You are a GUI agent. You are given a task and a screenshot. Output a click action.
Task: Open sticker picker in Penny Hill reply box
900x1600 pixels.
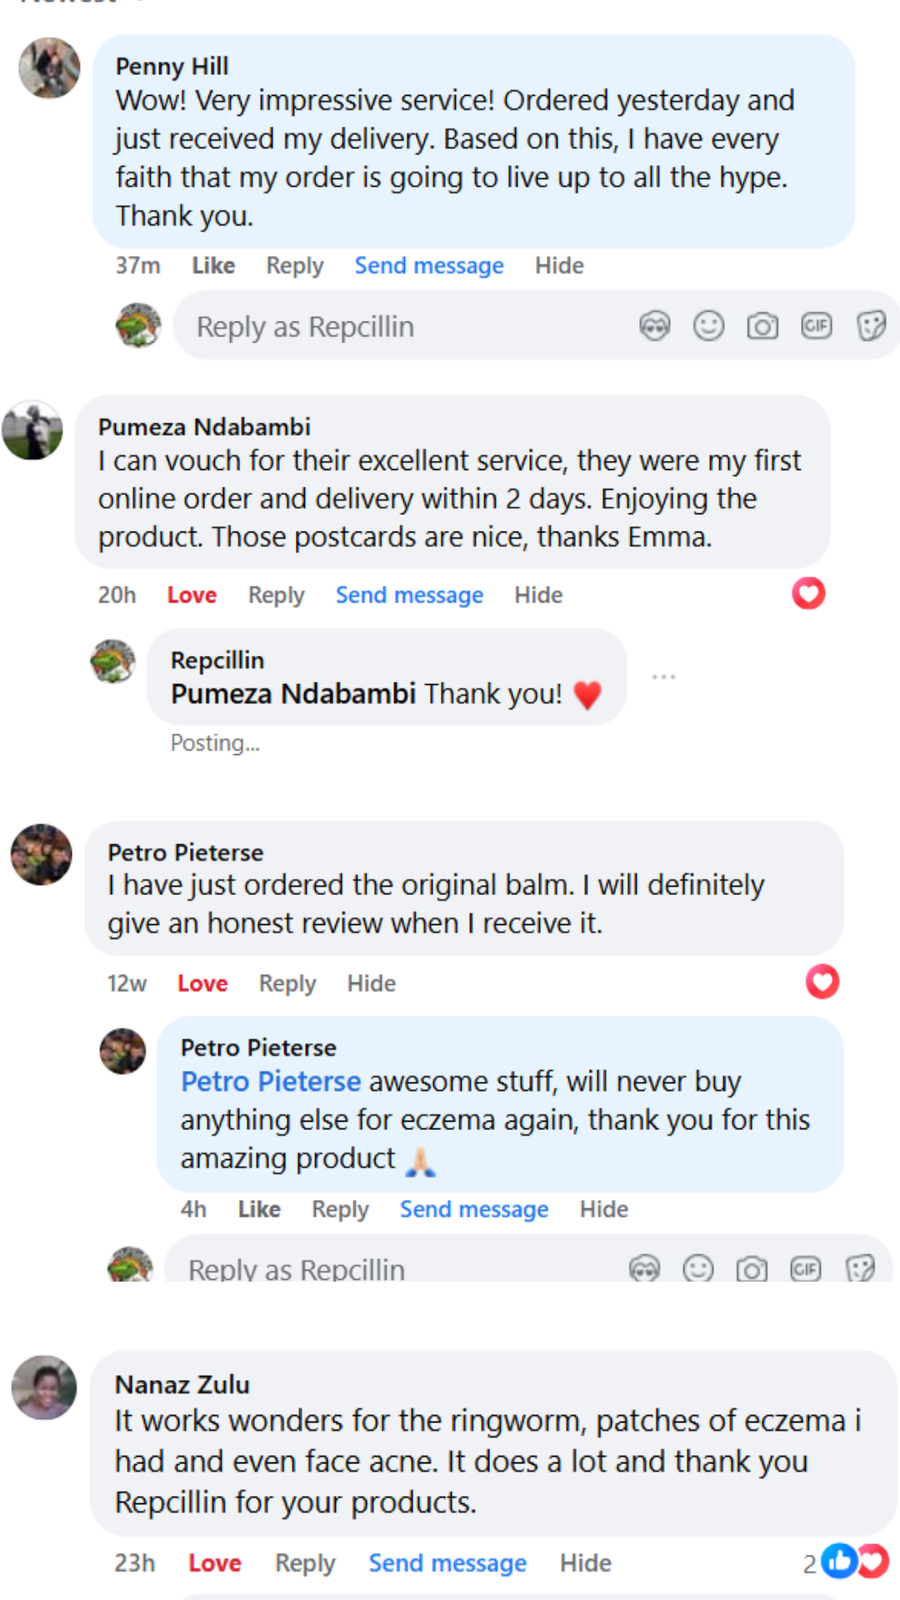[x=871, y=326]
